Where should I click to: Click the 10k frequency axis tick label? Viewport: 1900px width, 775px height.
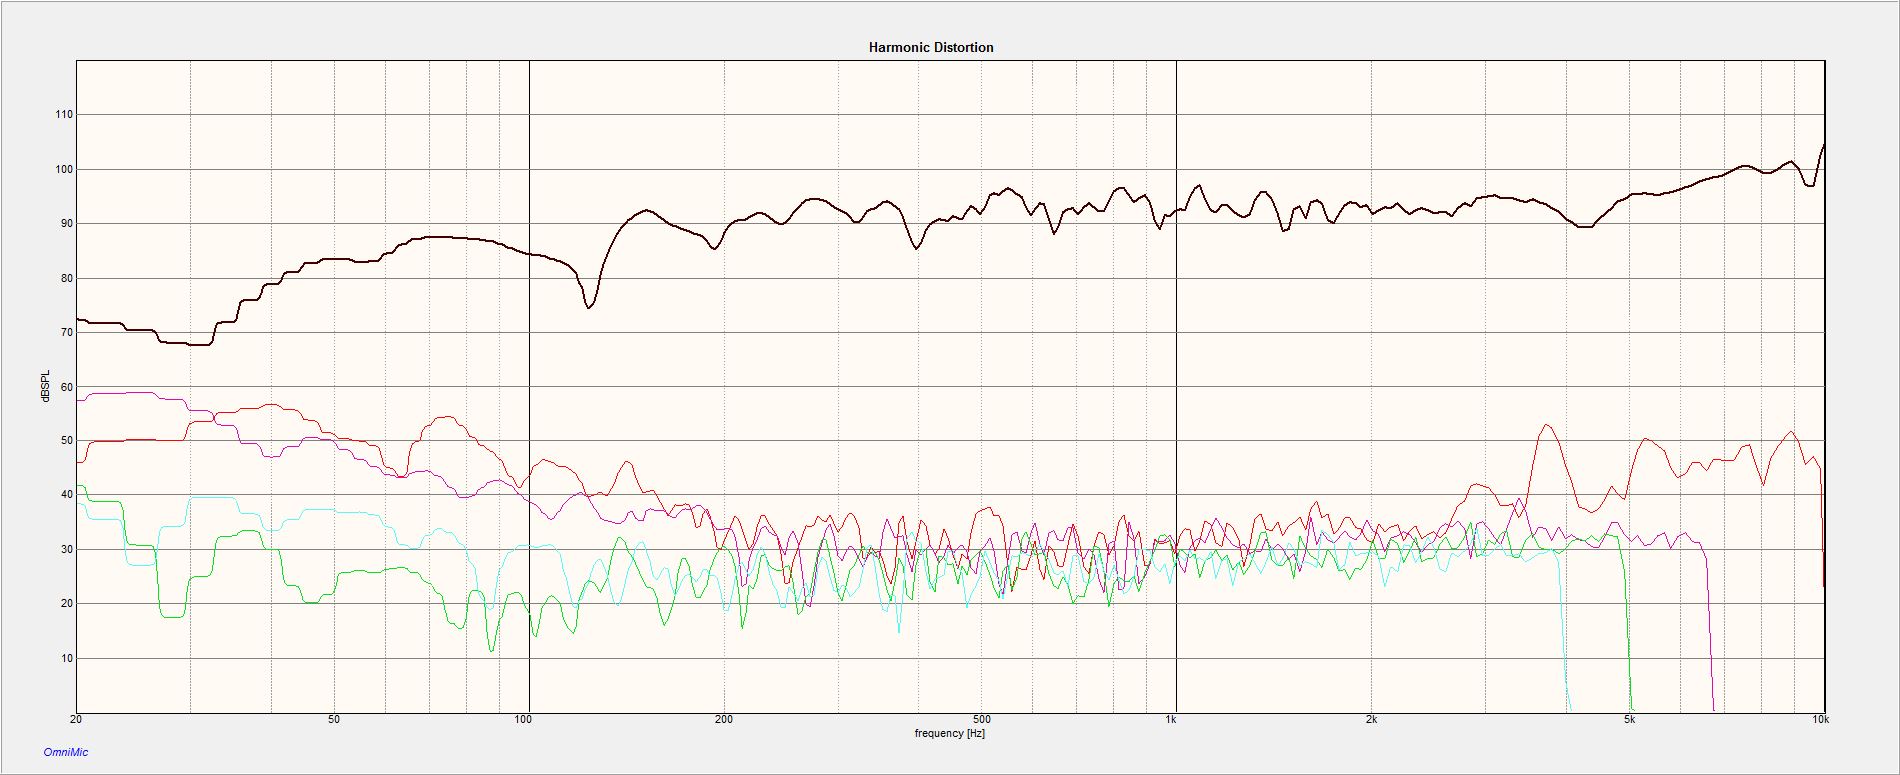pyautogui.click(x=1821, y=720)
